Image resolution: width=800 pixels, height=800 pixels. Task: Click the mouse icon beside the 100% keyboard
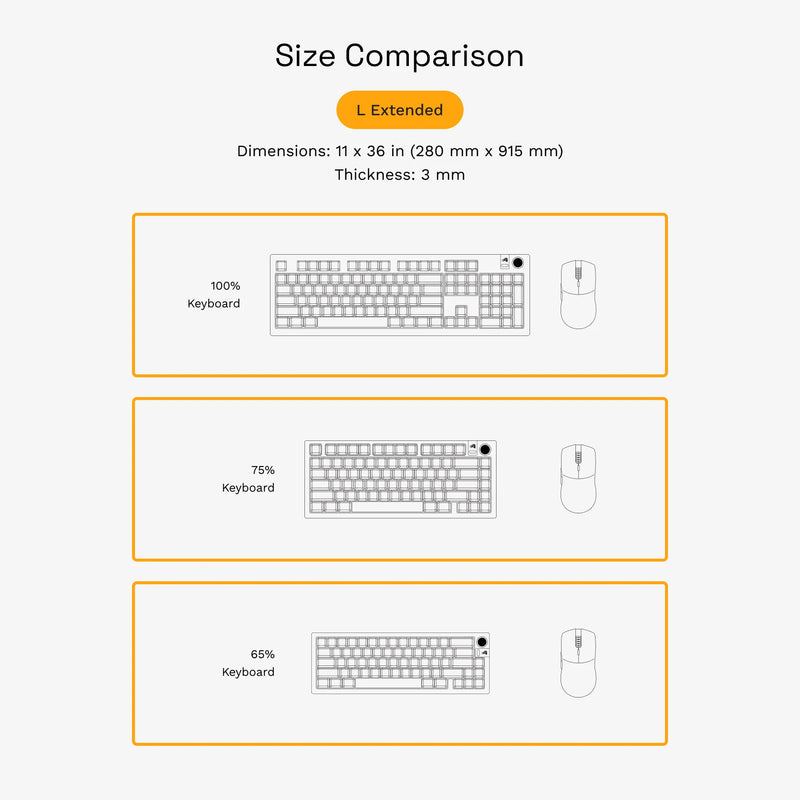[577, 295]
